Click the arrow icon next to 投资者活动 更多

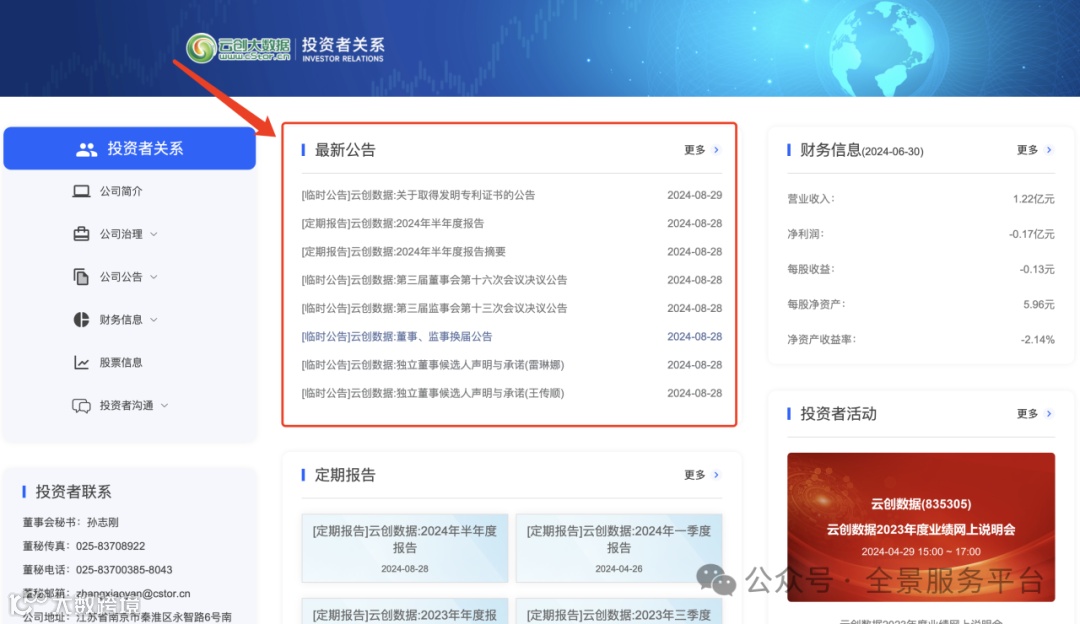pyautogui.click(x=1049, y=413)
